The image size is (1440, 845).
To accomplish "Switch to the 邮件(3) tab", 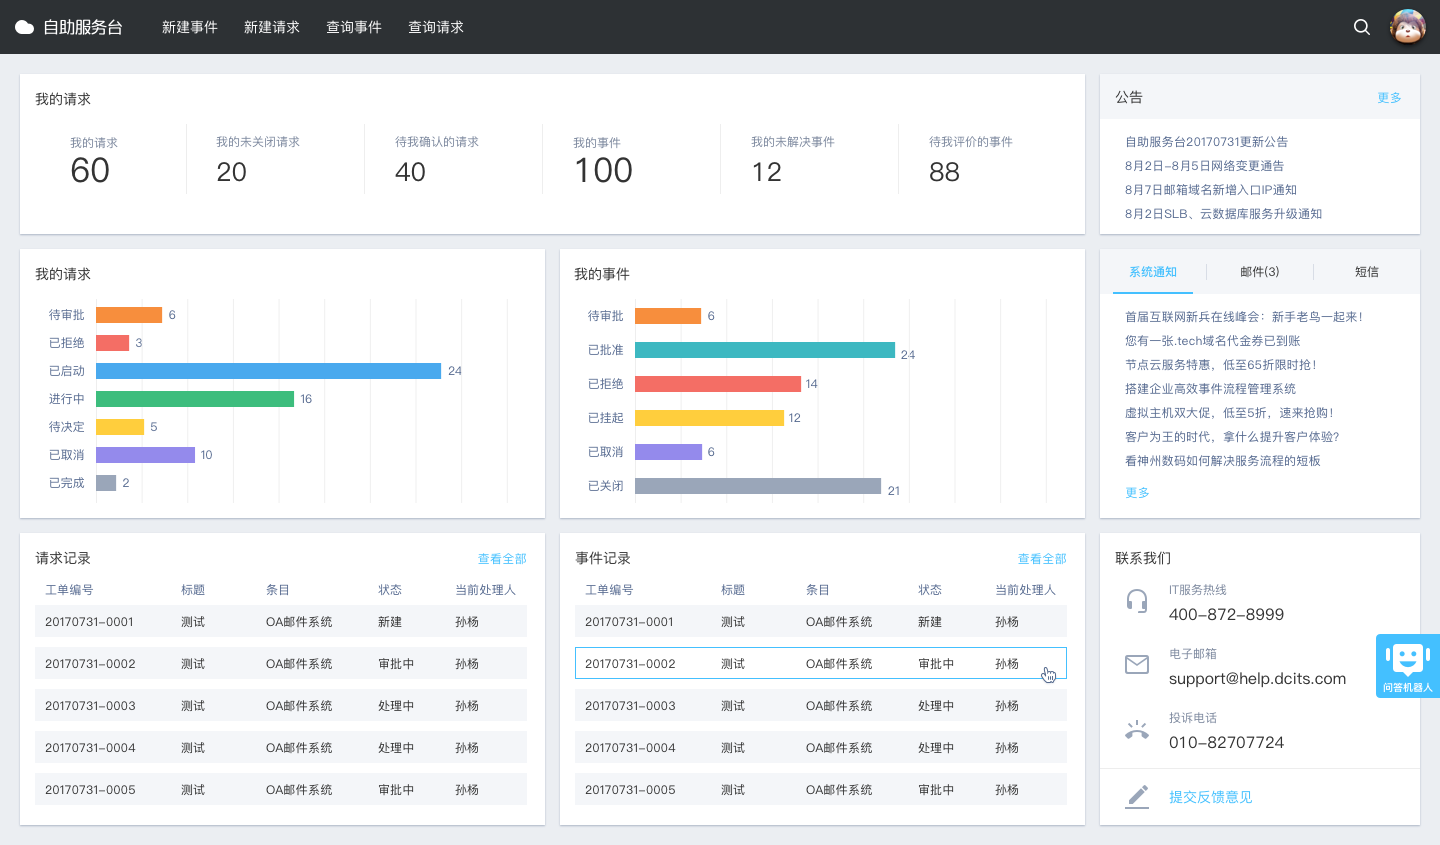I will [1258, 271].
